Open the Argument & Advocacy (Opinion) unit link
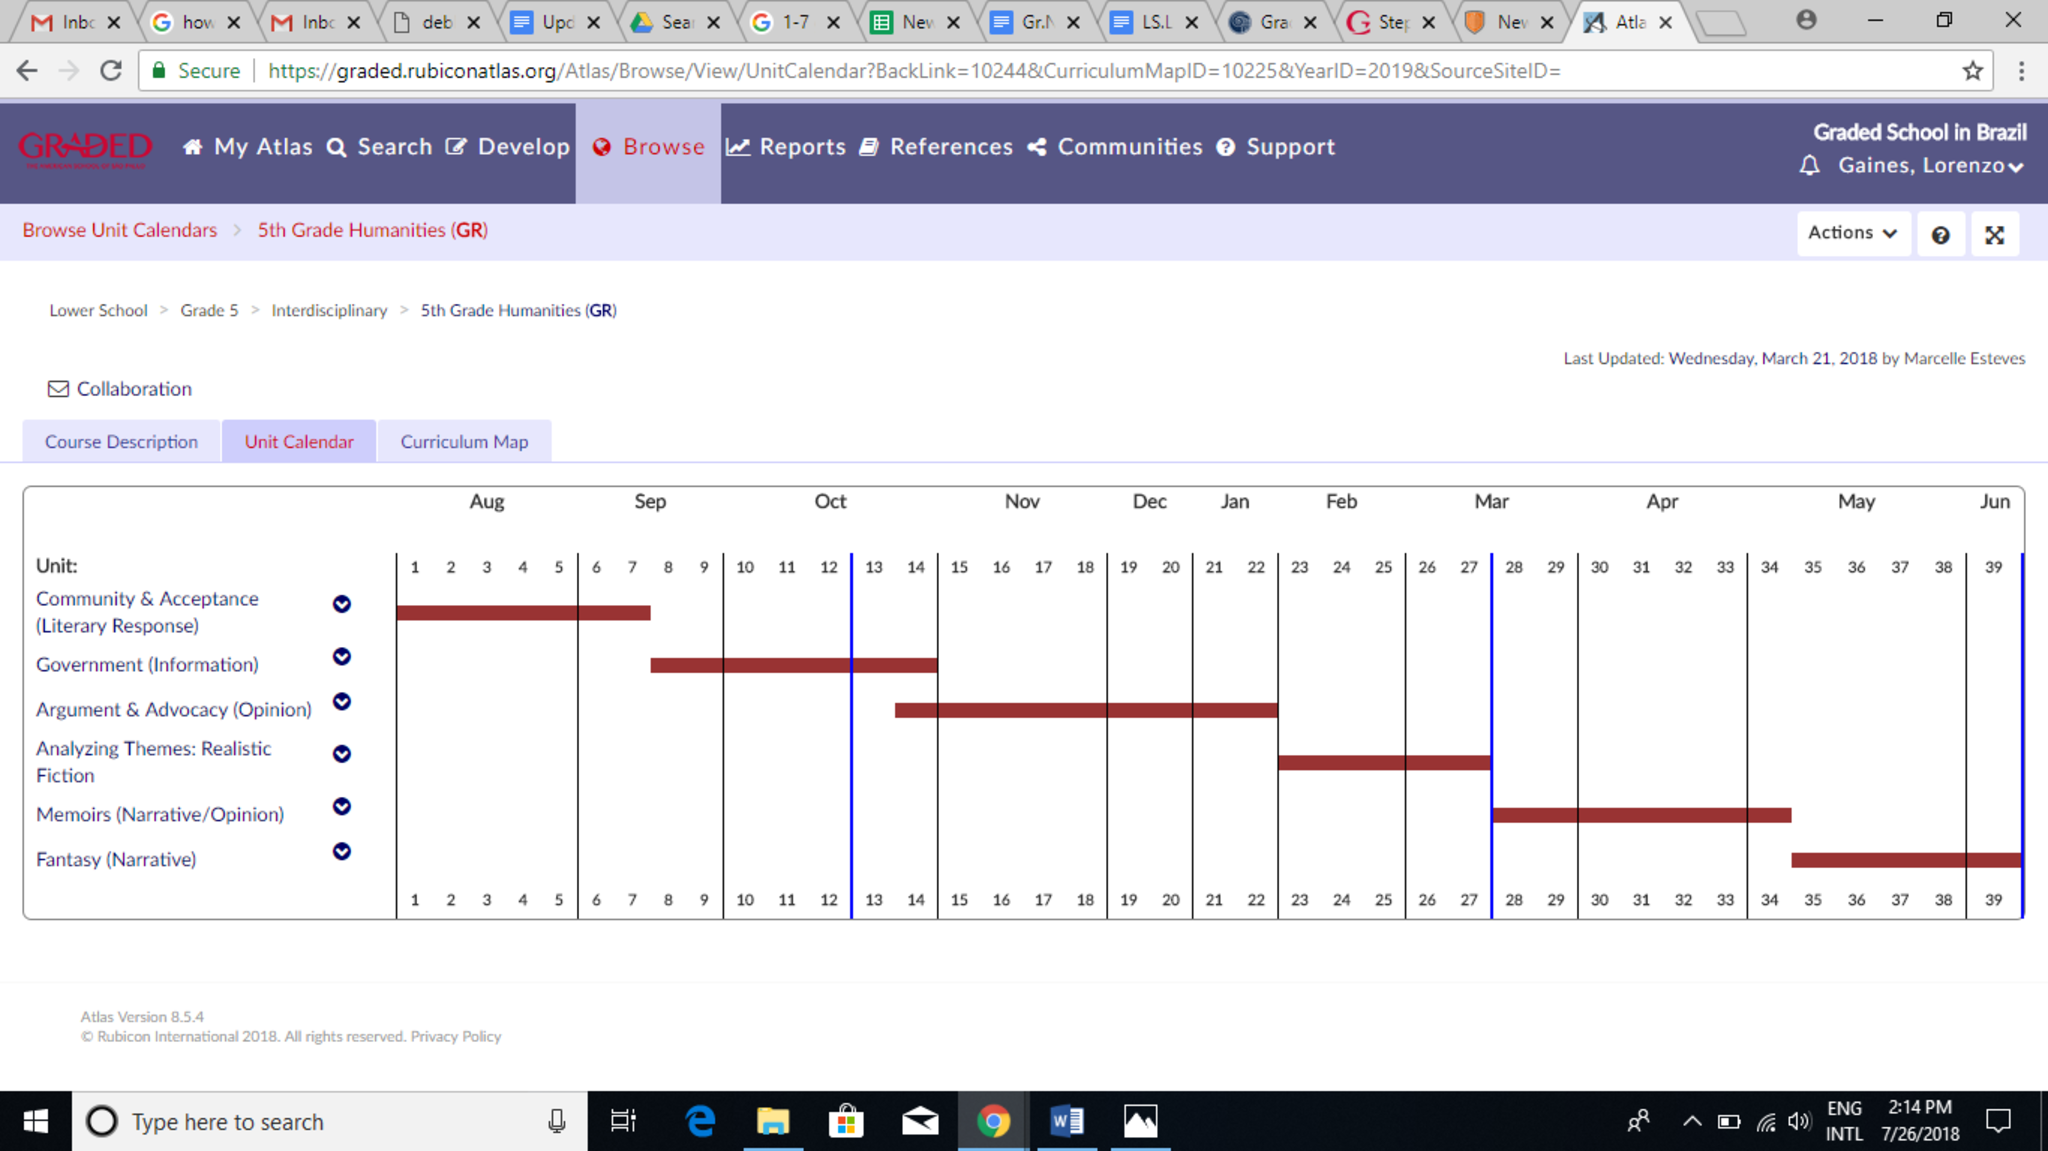2048x1151 pixels. click(174, 709)
